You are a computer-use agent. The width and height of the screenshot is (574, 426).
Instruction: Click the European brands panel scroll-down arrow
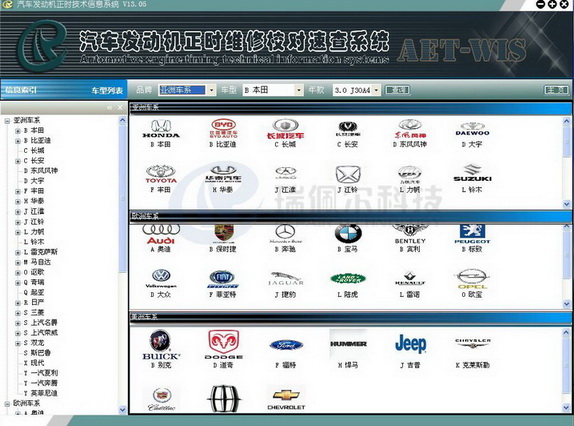[567, 304]
